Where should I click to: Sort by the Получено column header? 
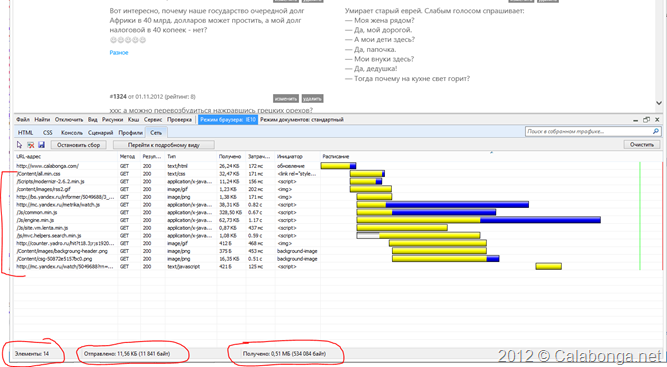(x=231, y=156)
